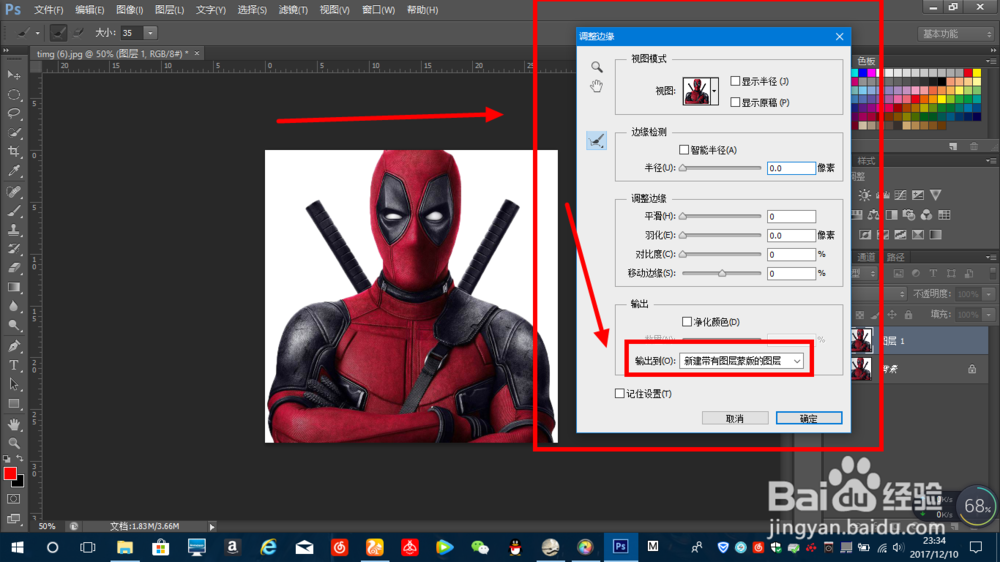Select the Path Selection tool
The height and width of the screenshot is (562, 1000).
(x=13, y=384)
